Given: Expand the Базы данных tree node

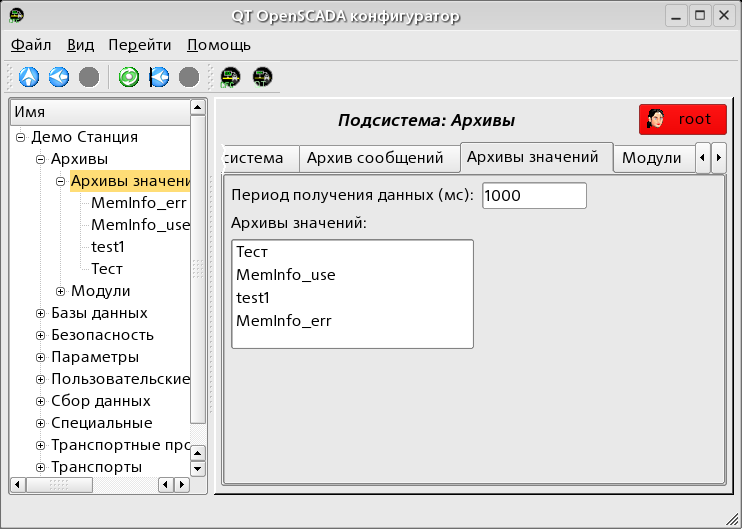Looking at the screenshot, I should coord(41,314).
